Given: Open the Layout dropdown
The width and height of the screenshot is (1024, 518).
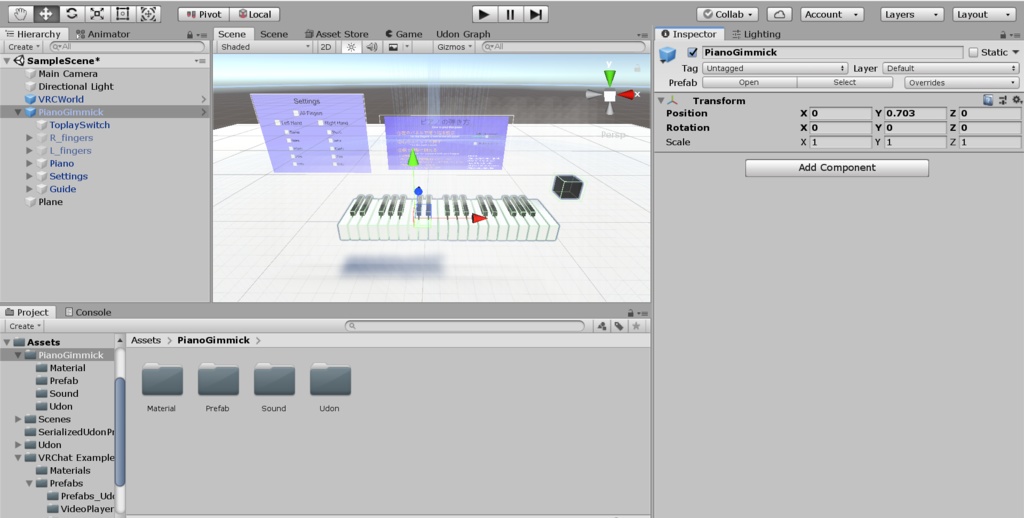Looking at the screenshot, I should (984, 14).
